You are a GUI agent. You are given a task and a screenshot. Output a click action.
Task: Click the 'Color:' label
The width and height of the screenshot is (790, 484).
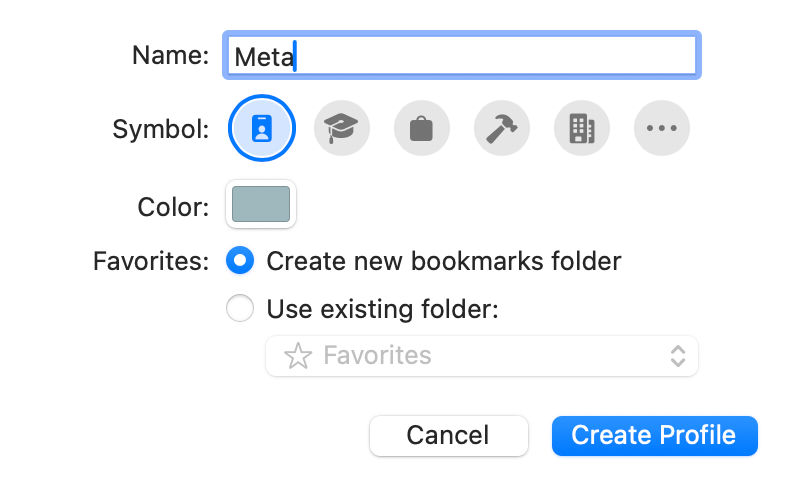[x=173, y=207]
